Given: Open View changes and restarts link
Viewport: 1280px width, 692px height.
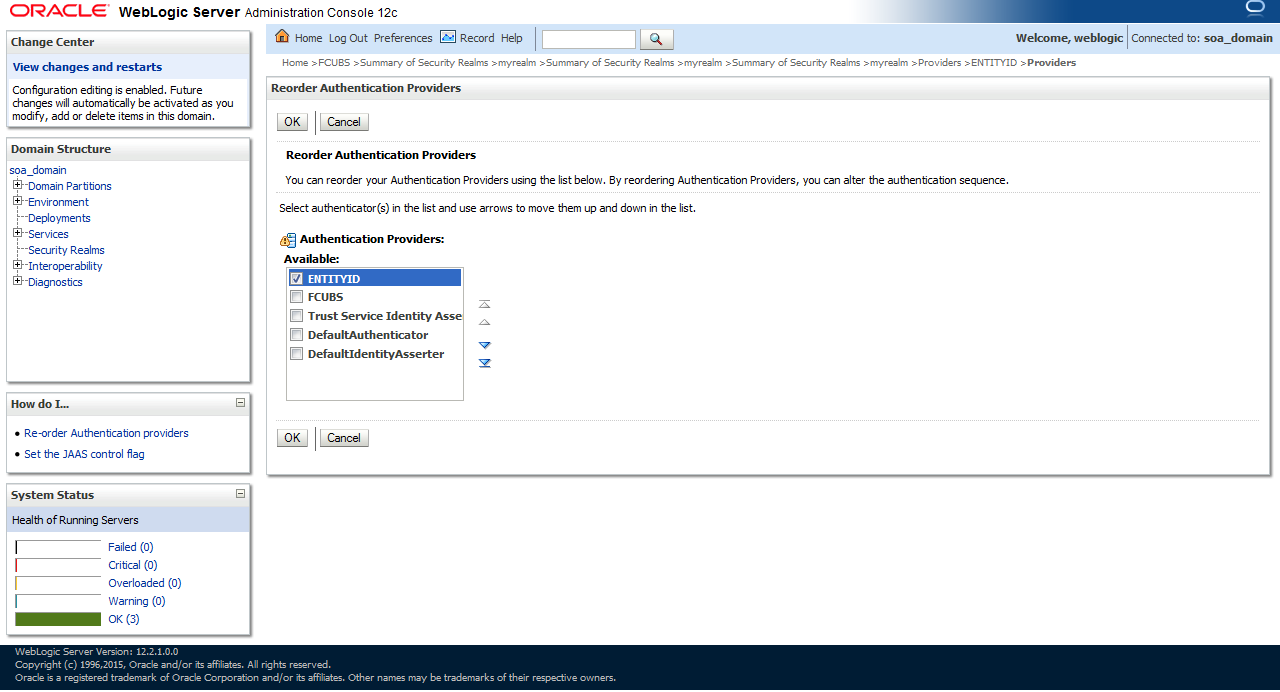Looking at the screenshot, I should coord(87,67).
